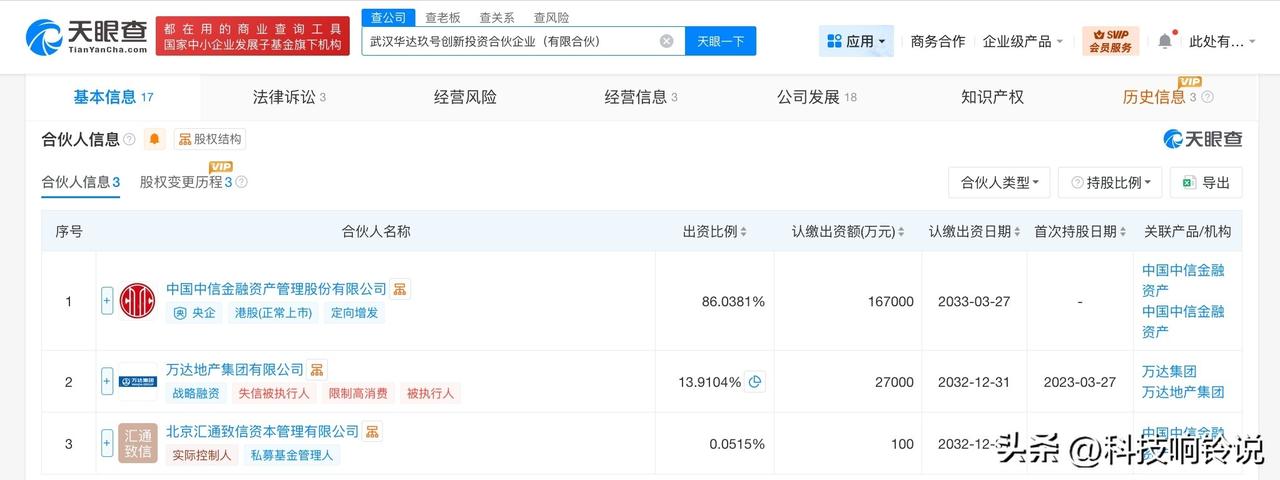Open the TianYanCha logo homepage
Screen dimensions: 1280x480
point(84,36)
